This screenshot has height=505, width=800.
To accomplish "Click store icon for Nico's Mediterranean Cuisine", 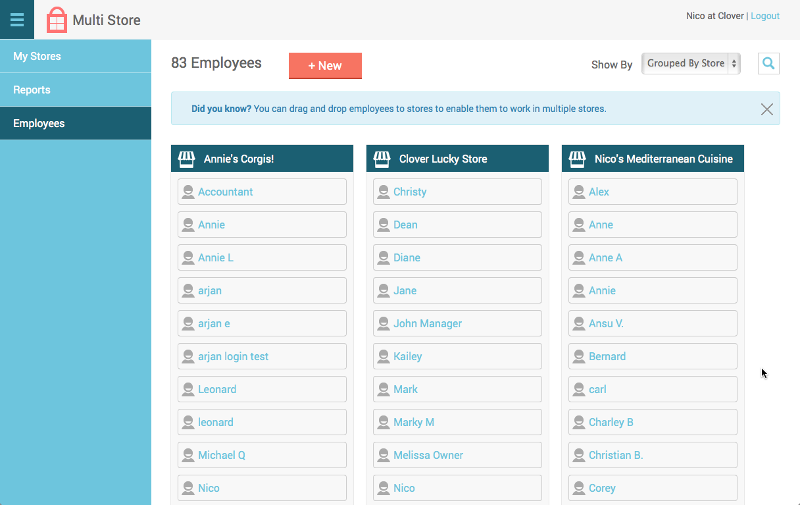I will click(577, 159).
